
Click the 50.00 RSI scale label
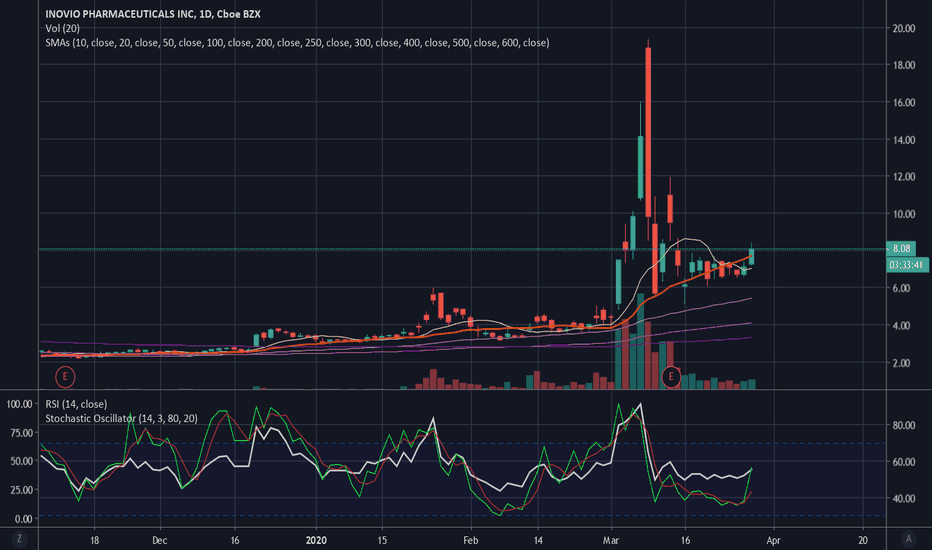coord(21,461)
